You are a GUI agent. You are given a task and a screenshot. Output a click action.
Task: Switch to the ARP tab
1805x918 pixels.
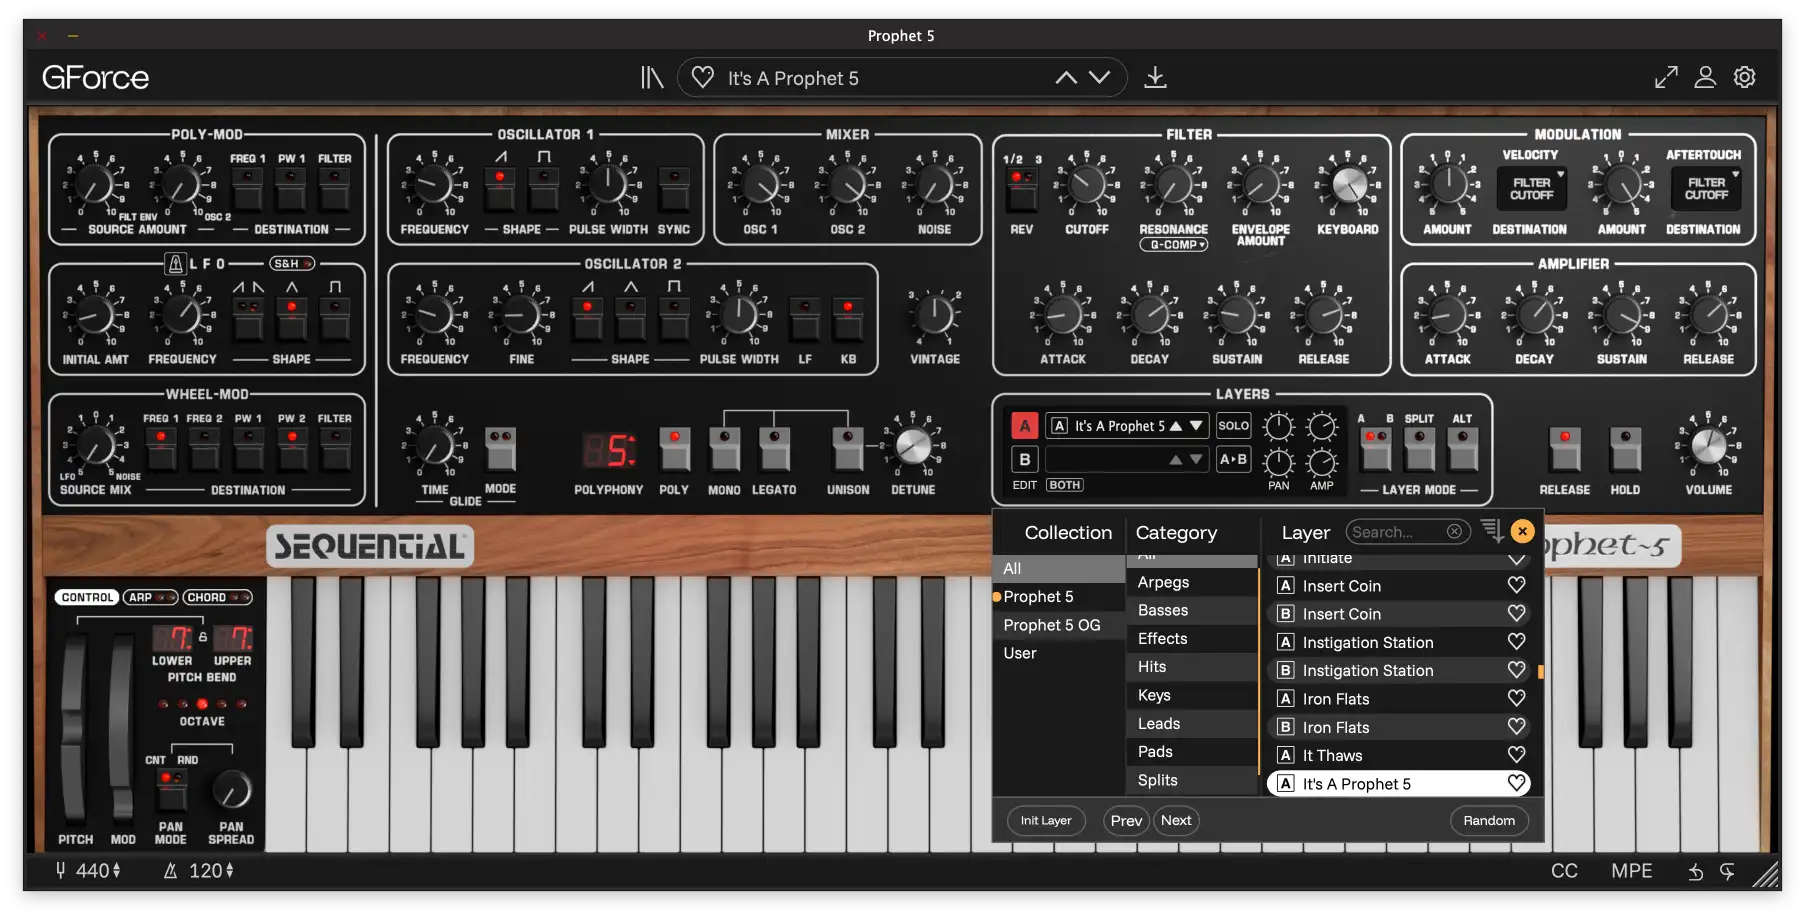coord(150,597)
